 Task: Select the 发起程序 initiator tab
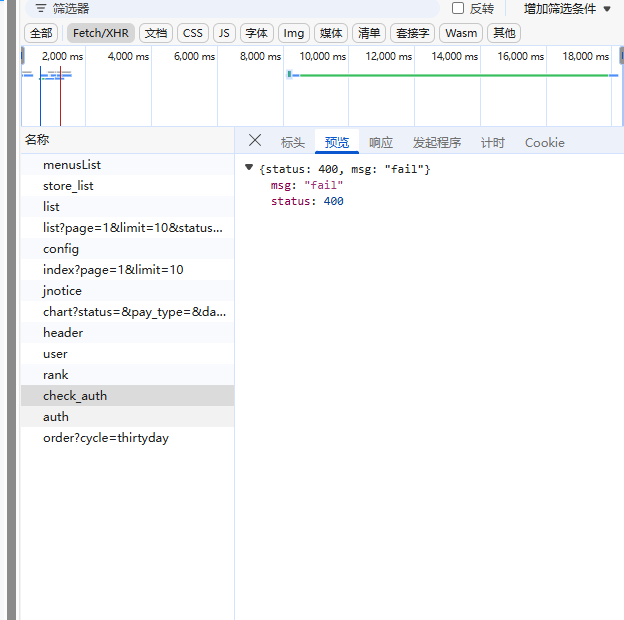click(437, 143)
